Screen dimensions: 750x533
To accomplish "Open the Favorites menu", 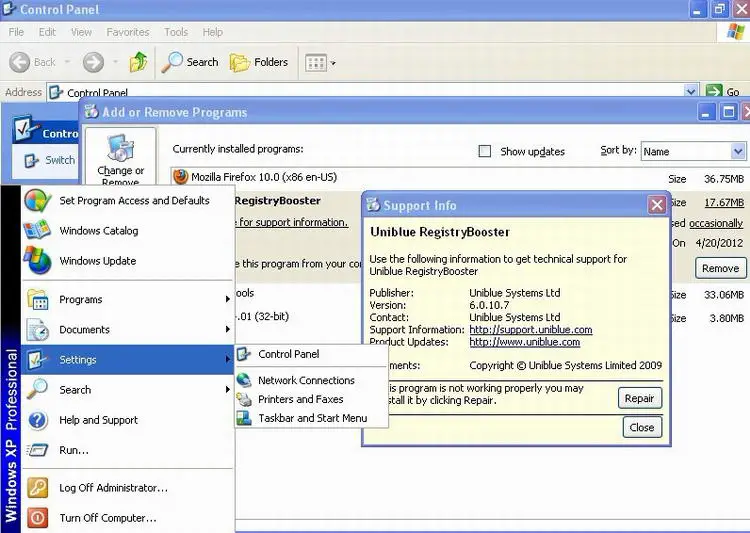I will pyautogui.click(x=128, y=32).
